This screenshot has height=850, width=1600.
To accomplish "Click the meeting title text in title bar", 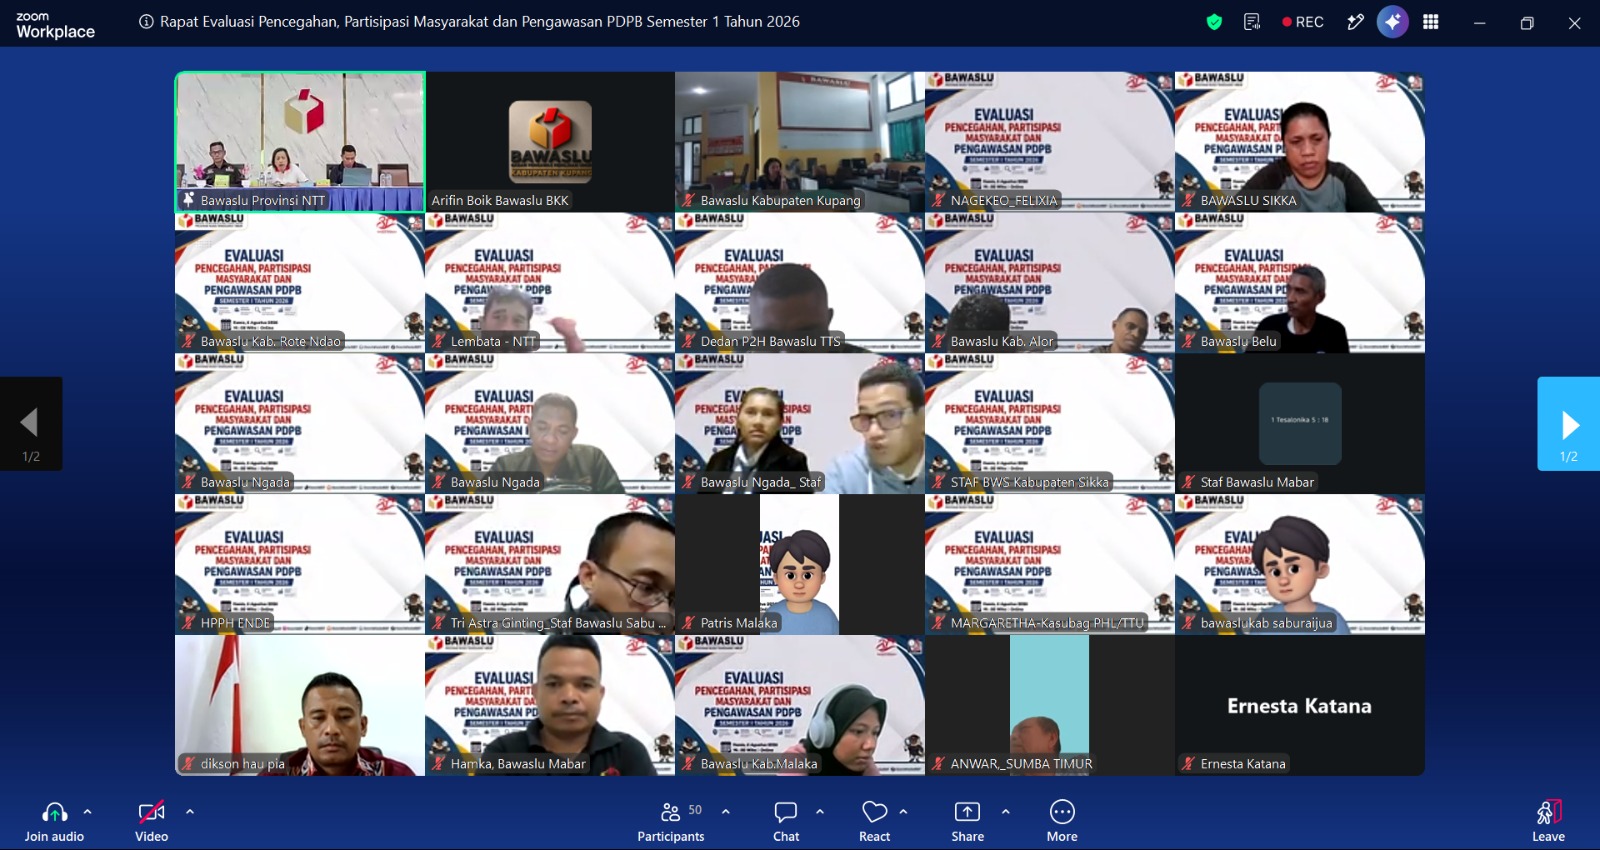I will [480, 22].
